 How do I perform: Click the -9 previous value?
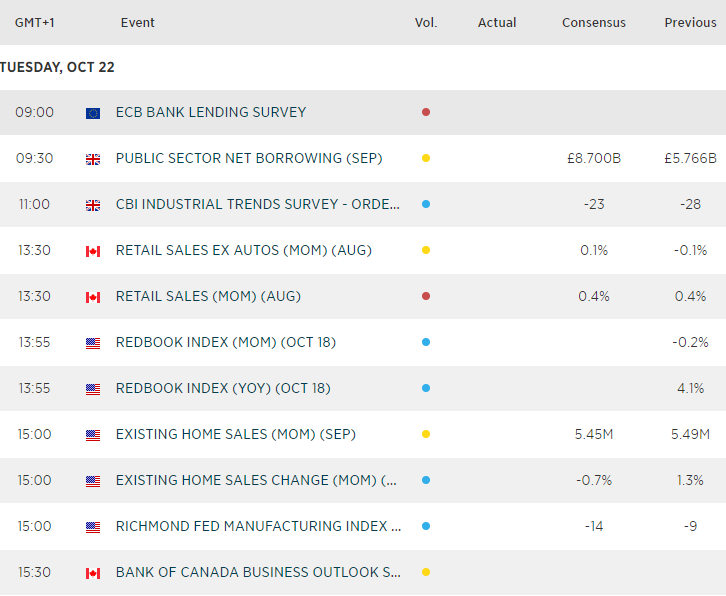pos(690,526)
